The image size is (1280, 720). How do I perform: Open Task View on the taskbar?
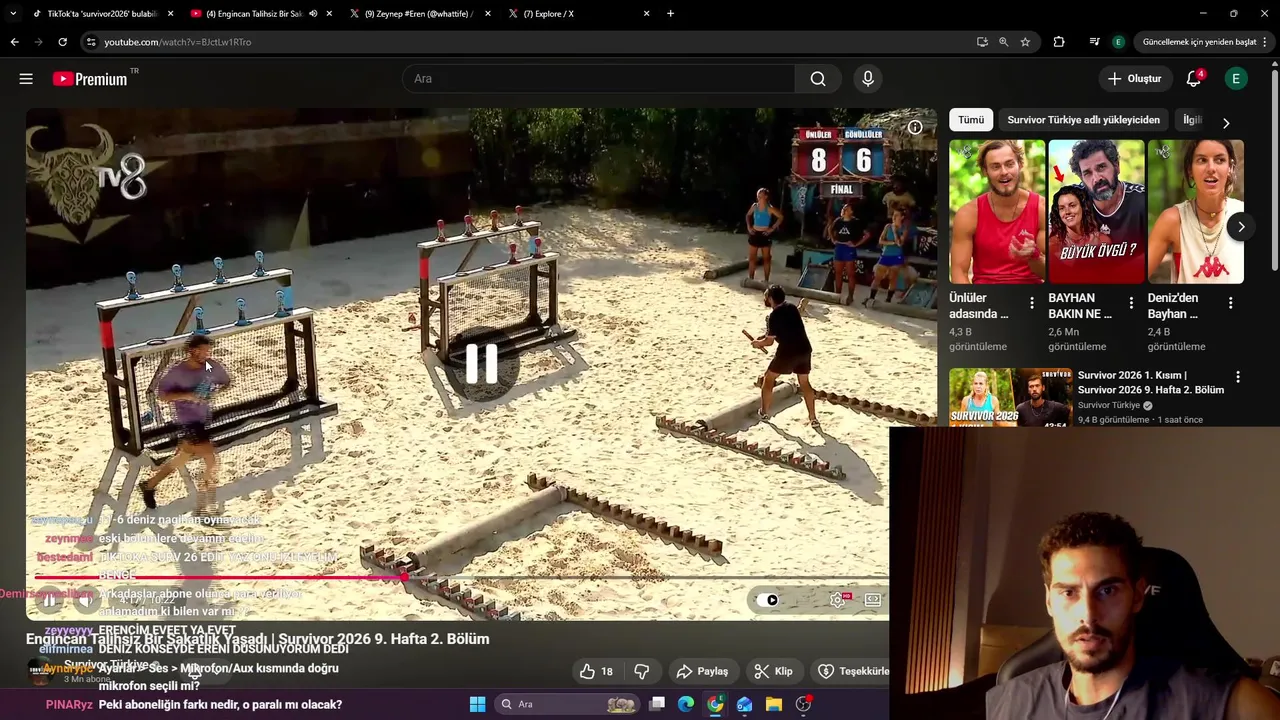(x=657, y=704)
